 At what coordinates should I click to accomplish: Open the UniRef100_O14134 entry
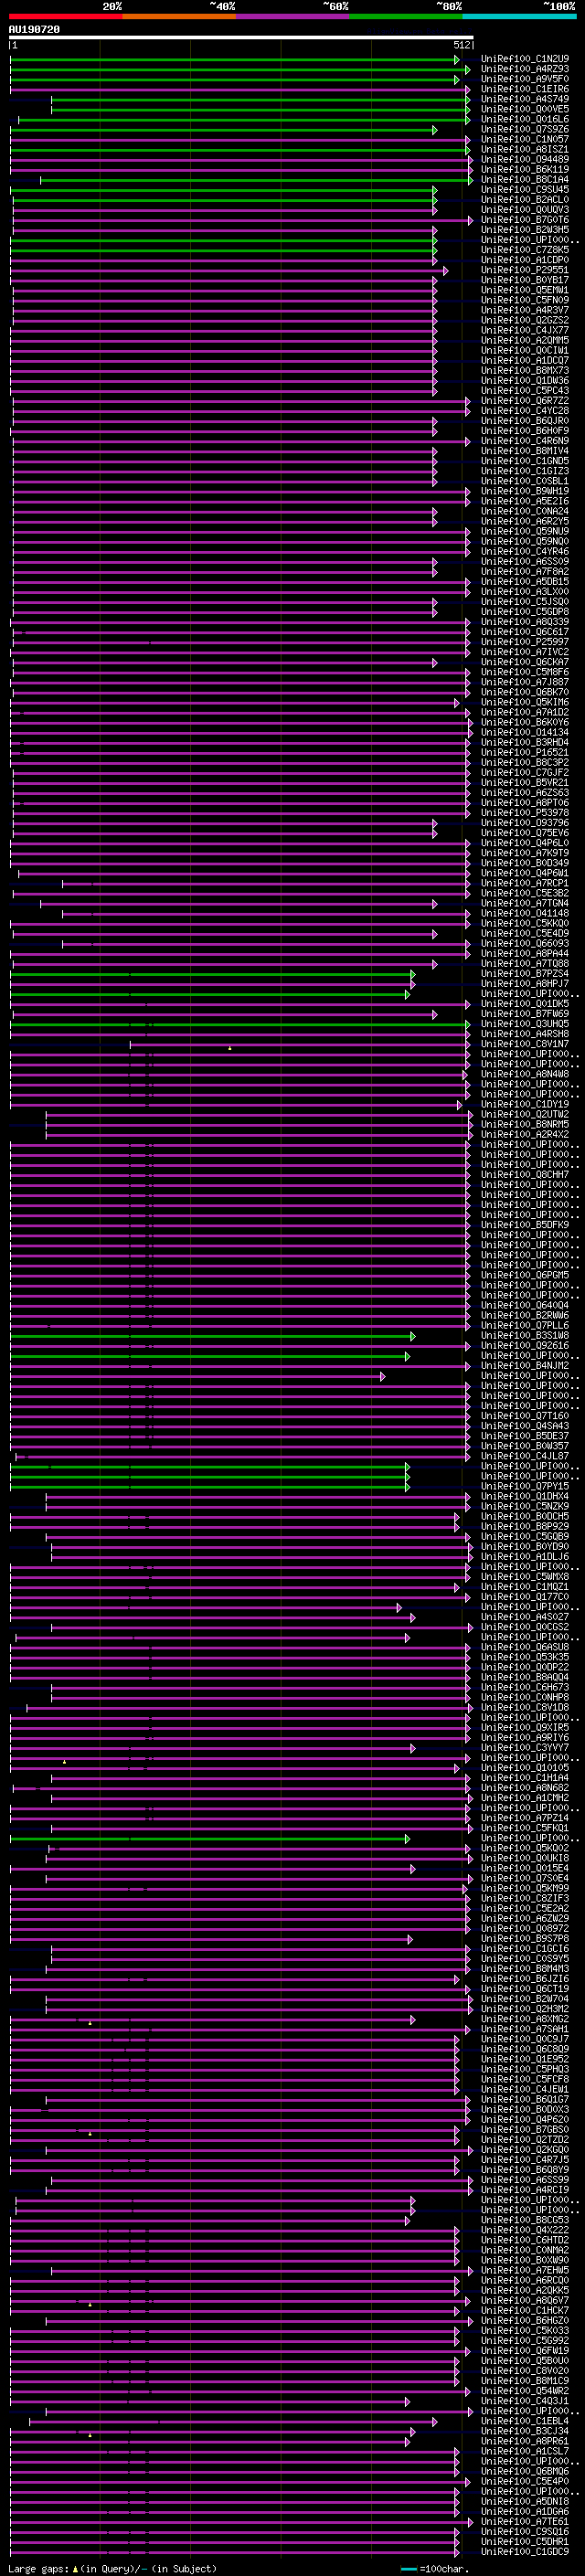525,732
